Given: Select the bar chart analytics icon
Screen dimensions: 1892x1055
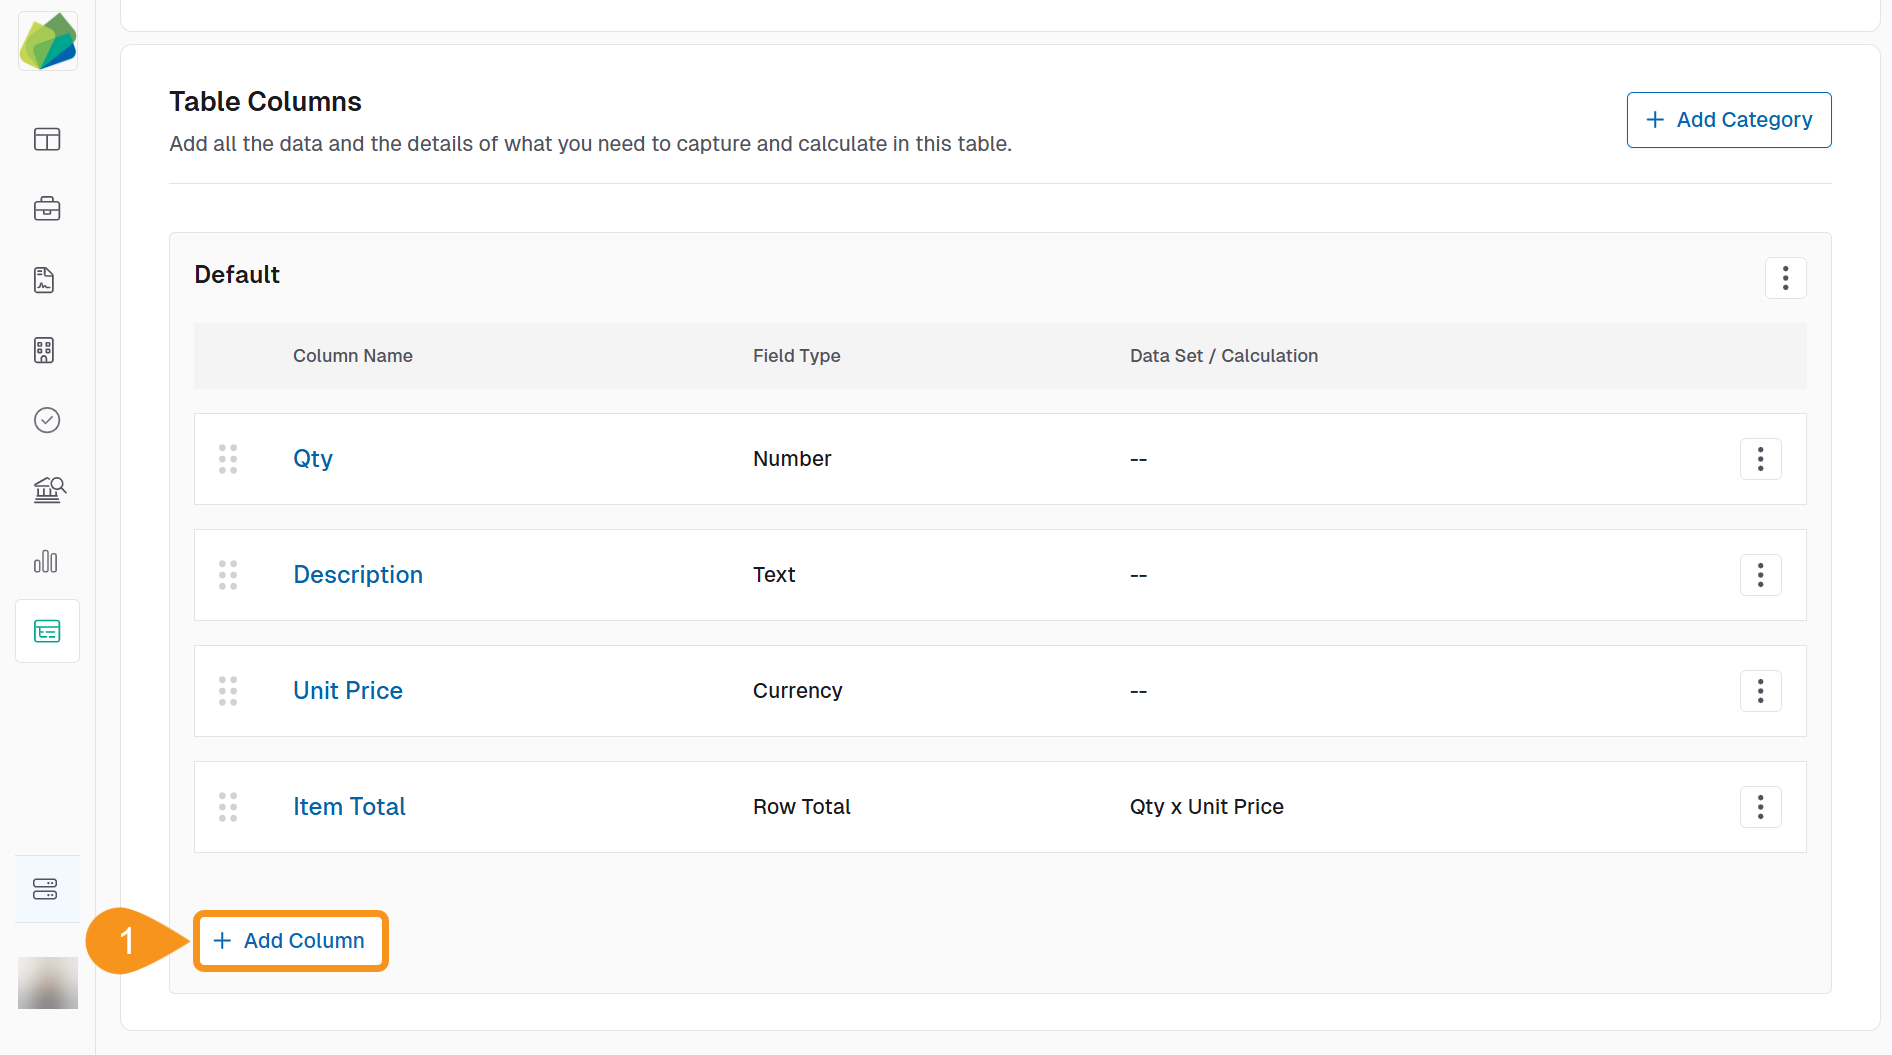Looking at the screenshot, I should click(x=46, y=562).
